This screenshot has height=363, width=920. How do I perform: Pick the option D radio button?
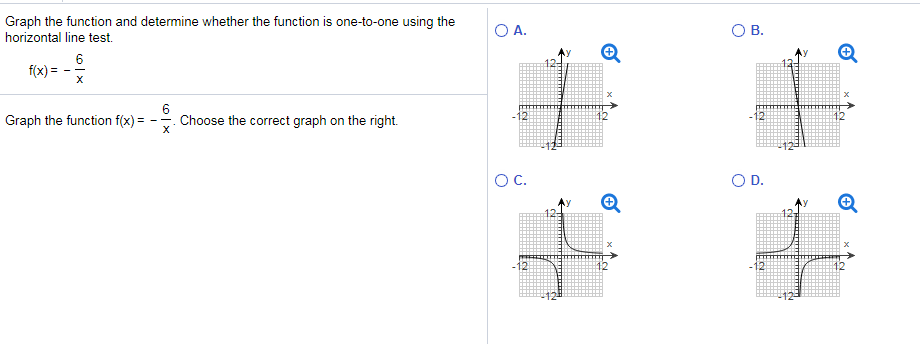(739, 181)
